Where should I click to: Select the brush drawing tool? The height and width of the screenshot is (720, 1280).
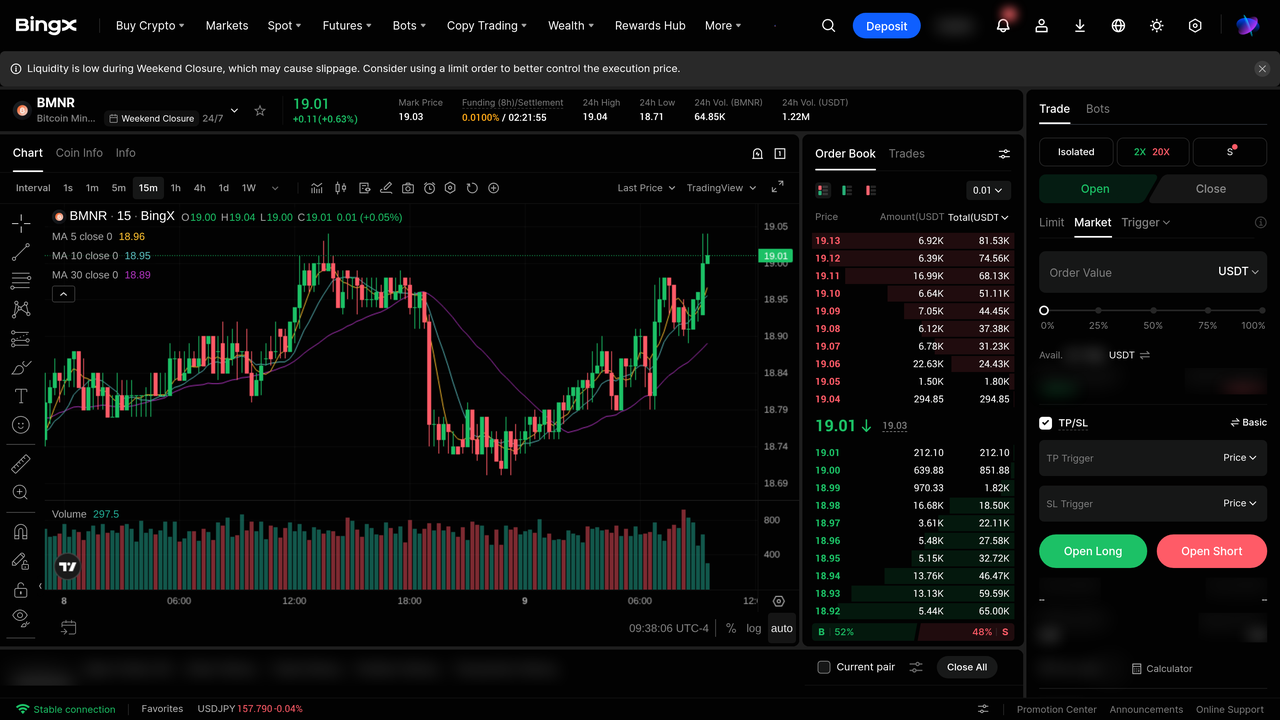(20, 368)
